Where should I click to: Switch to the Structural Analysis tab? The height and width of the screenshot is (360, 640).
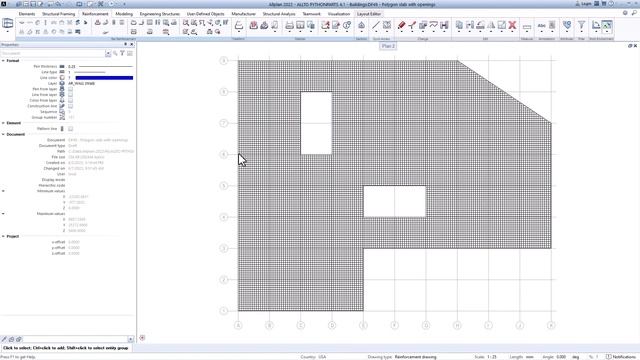(279, 14)
